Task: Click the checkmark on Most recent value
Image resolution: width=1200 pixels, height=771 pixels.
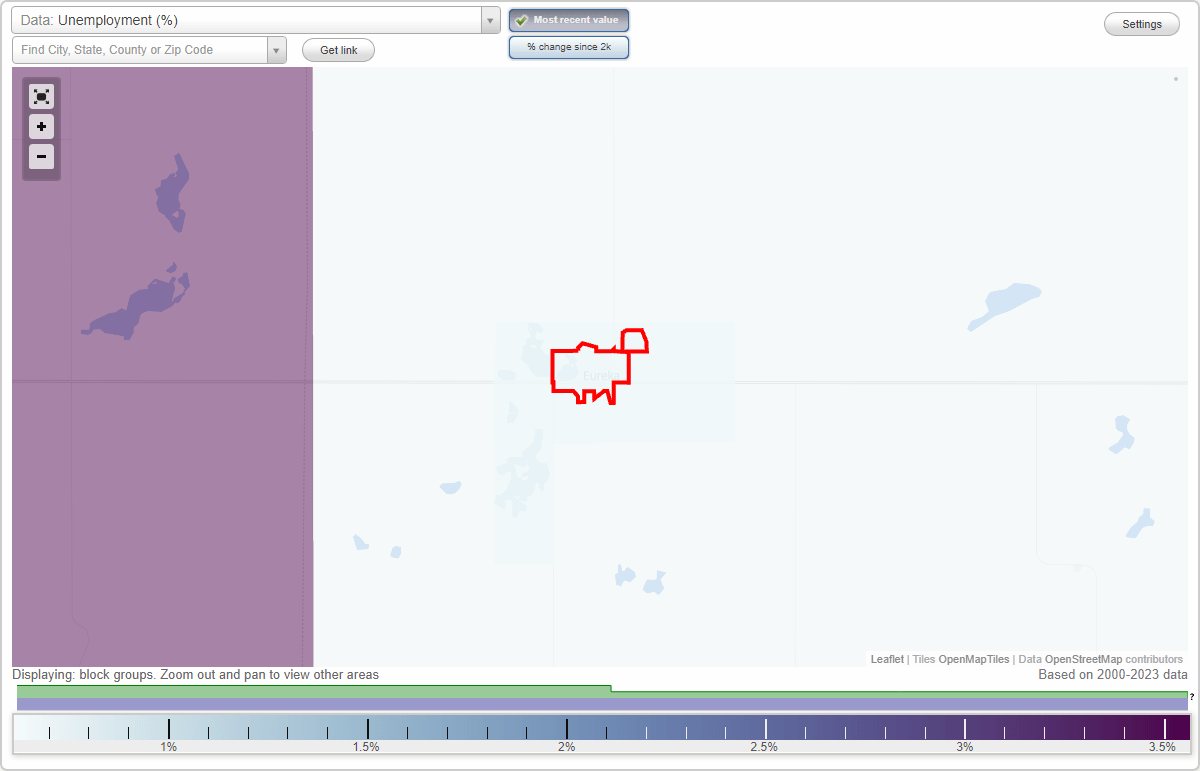Action: tap(521, 20)
